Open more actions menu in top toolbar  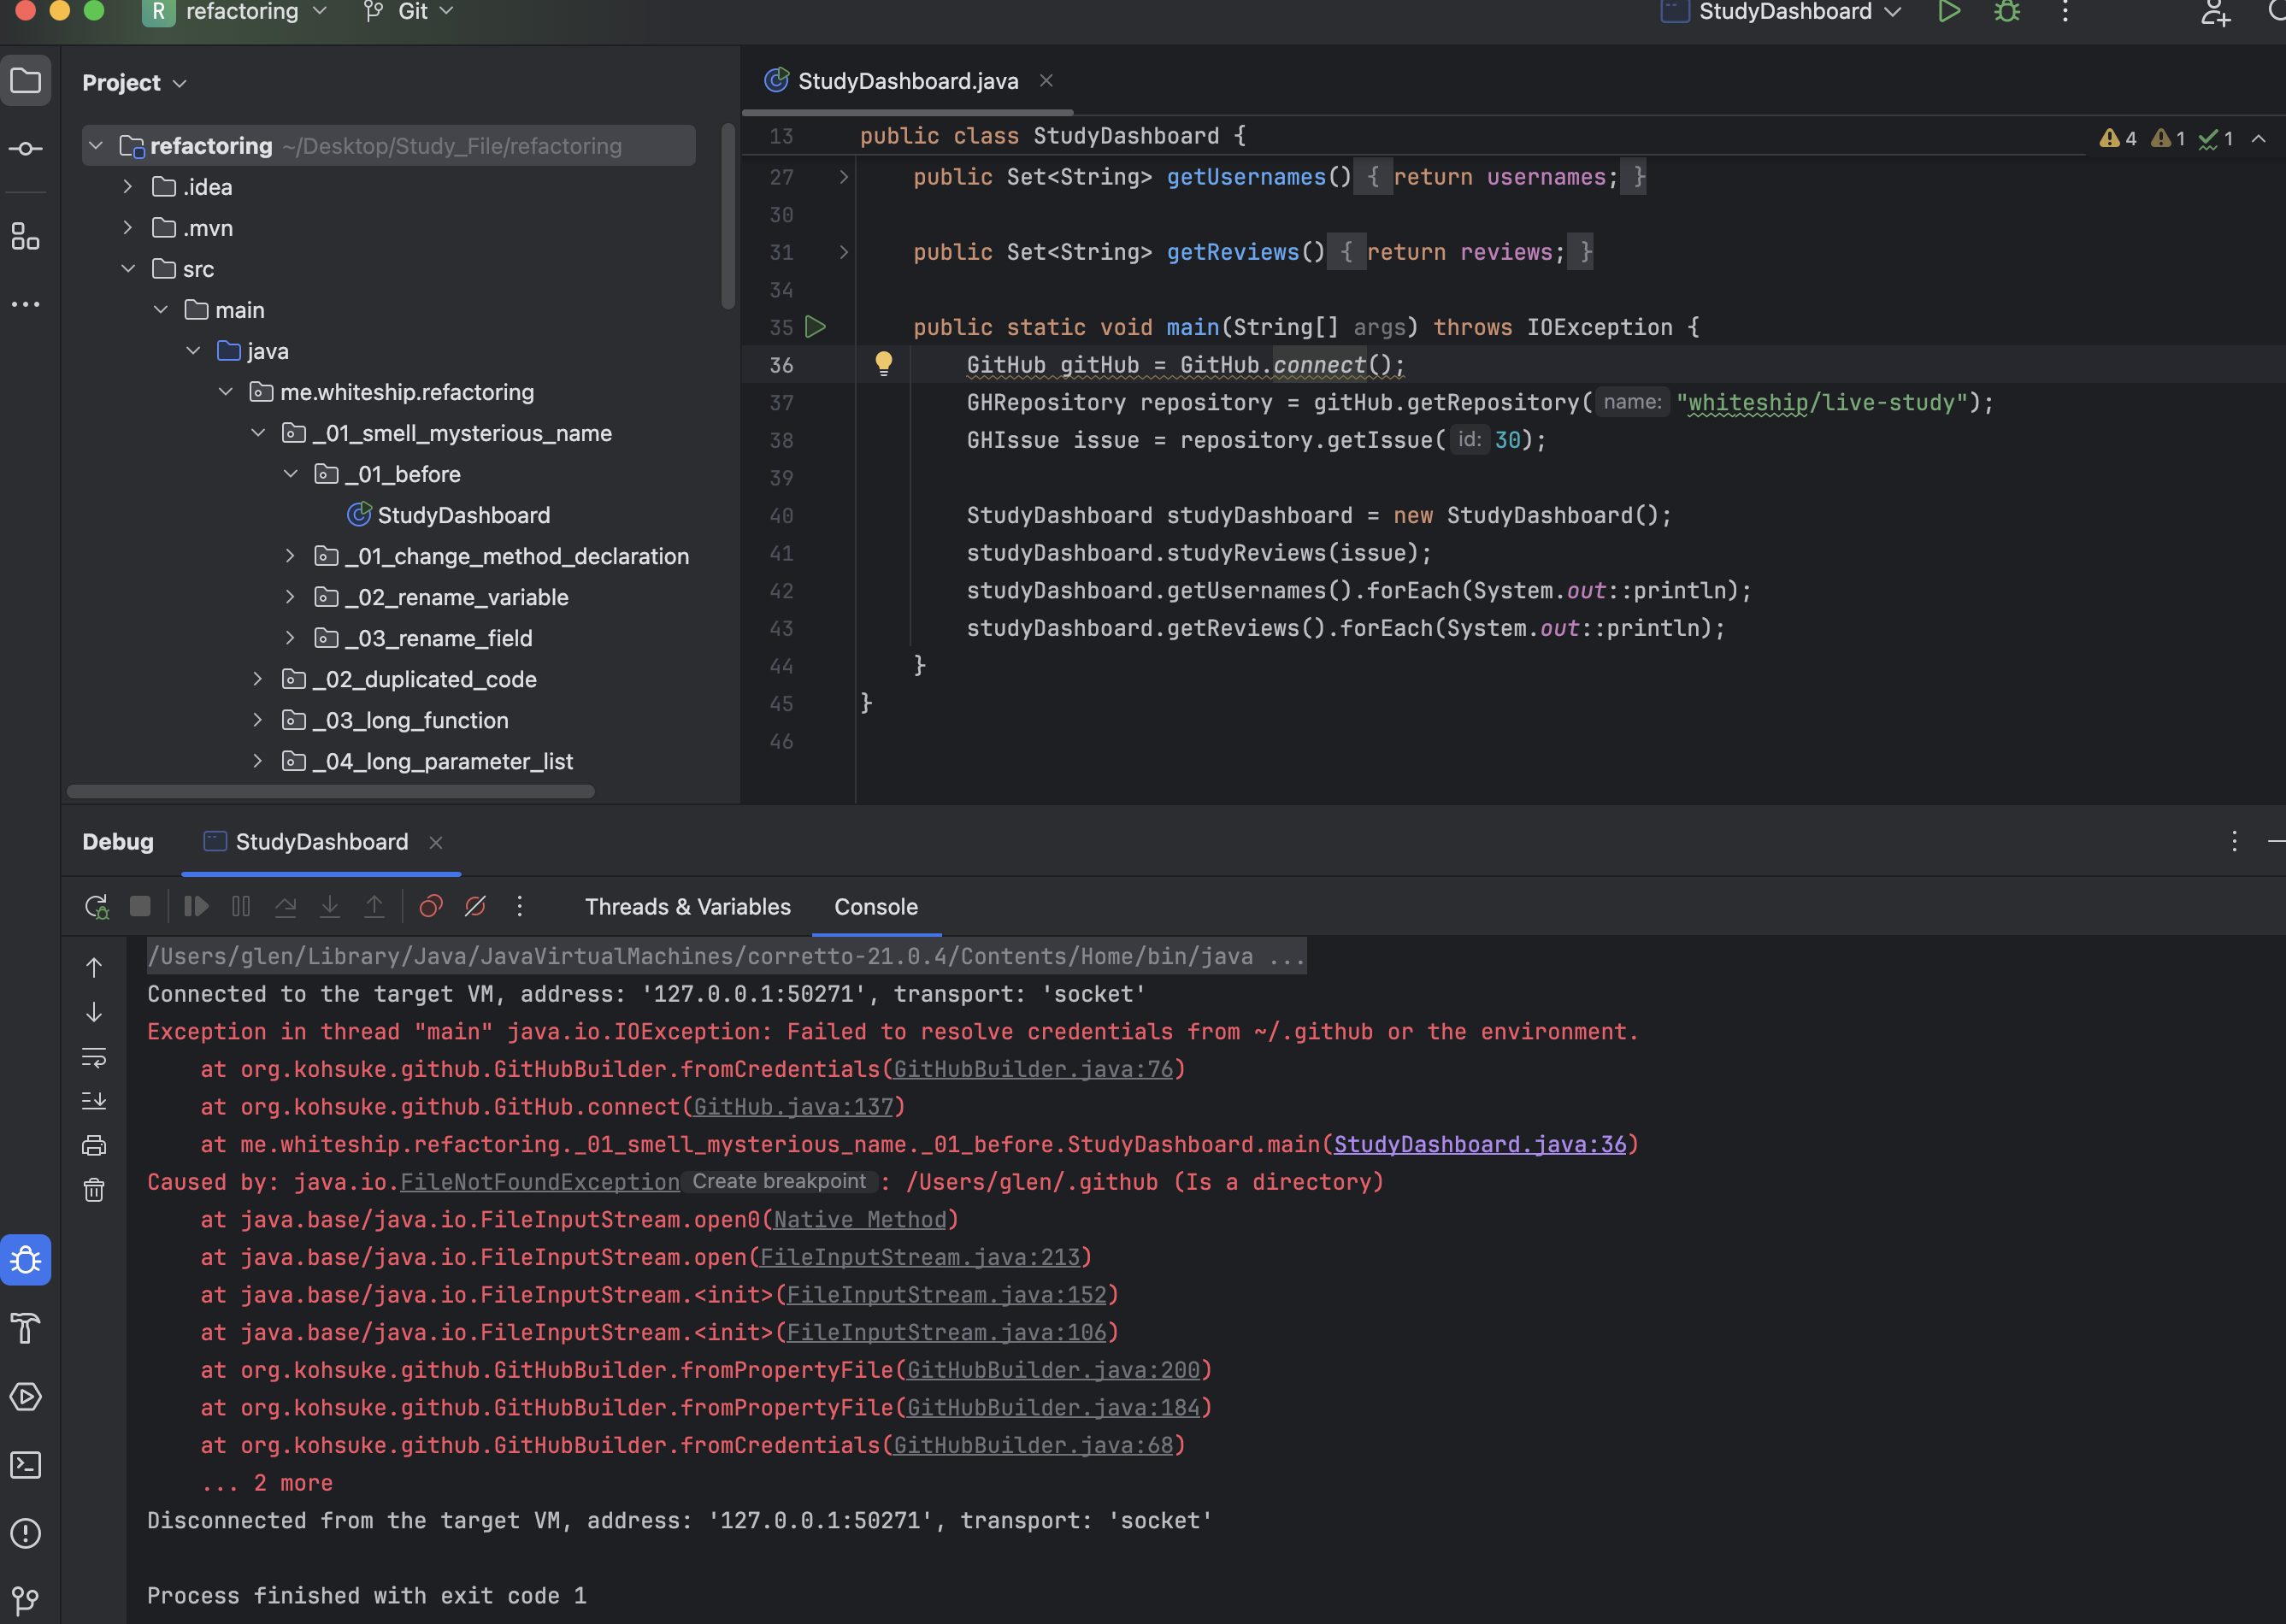[2065, 12]
